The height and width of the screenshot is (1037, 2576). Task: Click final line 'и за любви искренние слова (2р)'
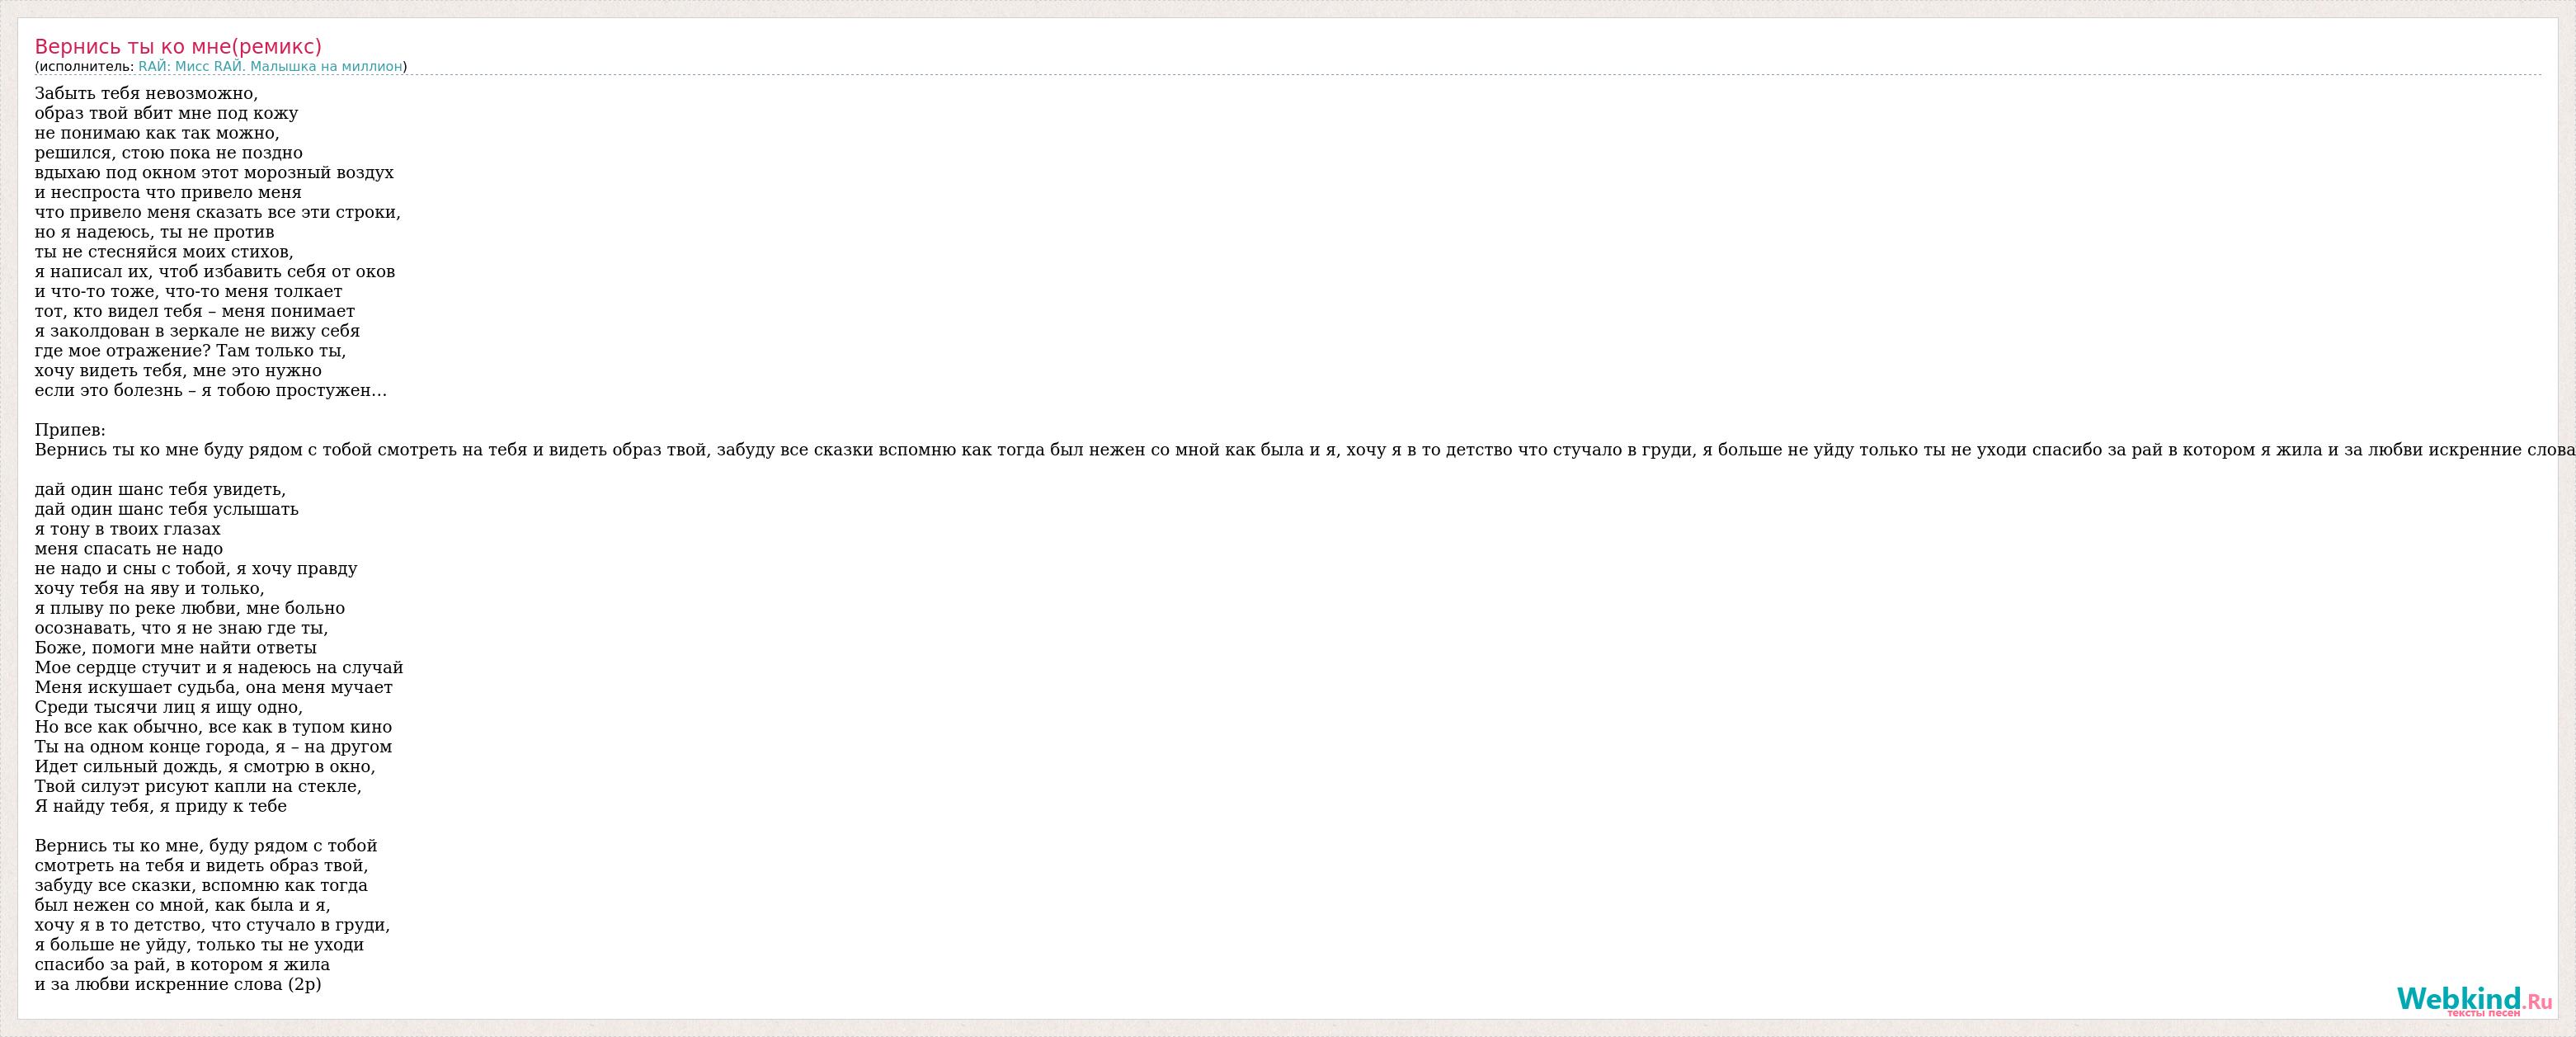click(178, 984)
